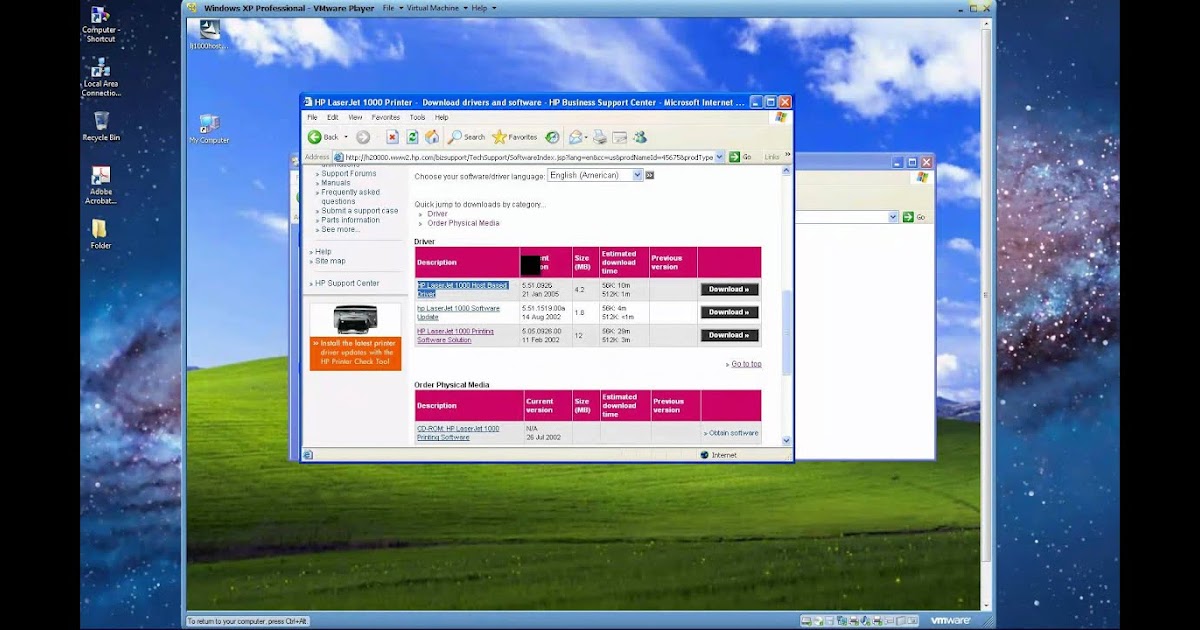Expand the Links toolbar chevron
The width and height of the screenshot is (1200, 630).
click(787, 155)
